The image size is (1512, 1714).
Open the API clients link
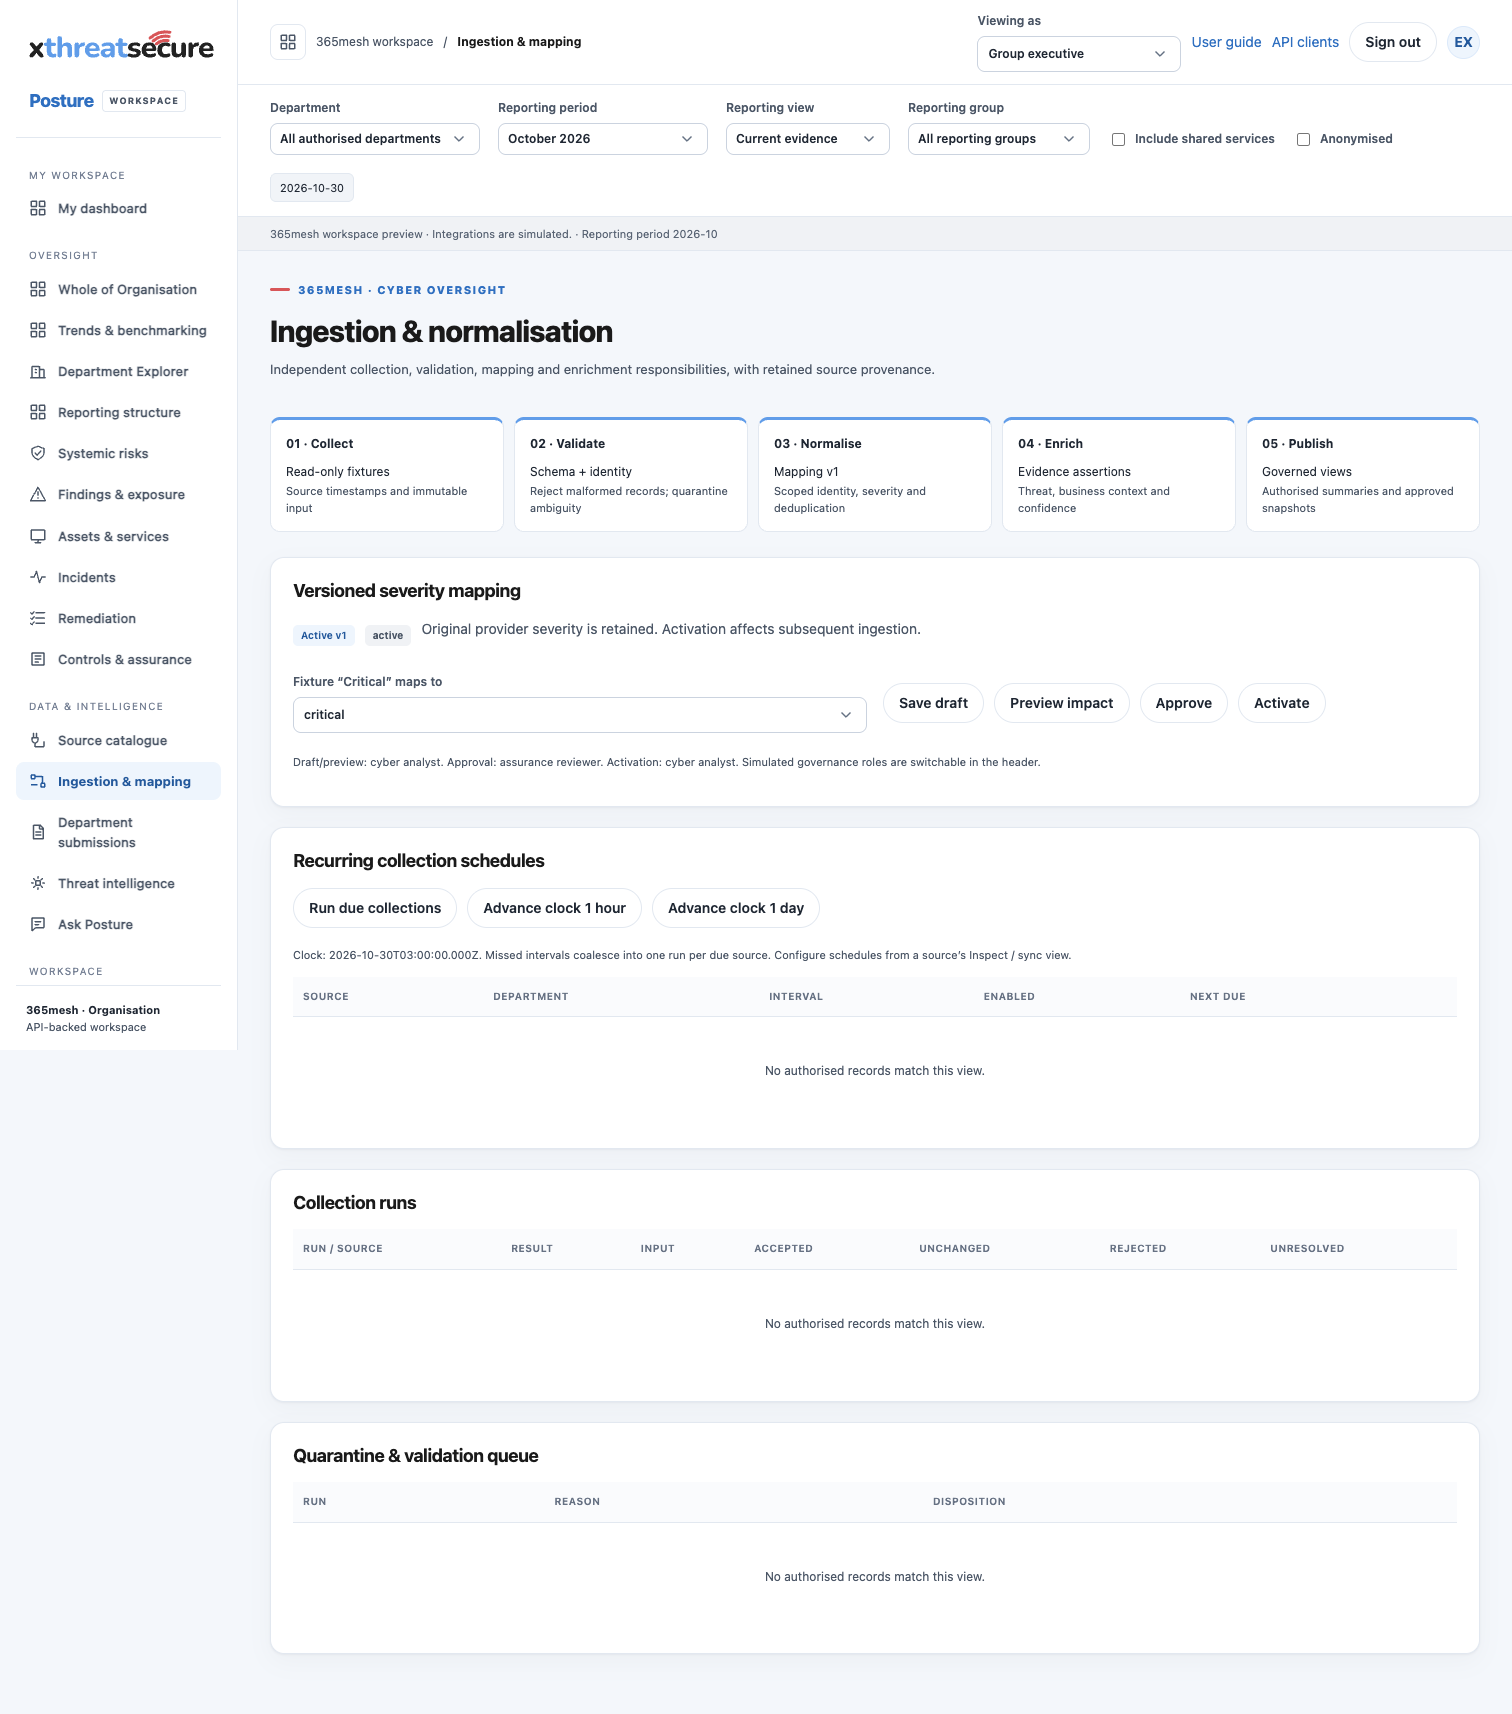coord(1305,42)
